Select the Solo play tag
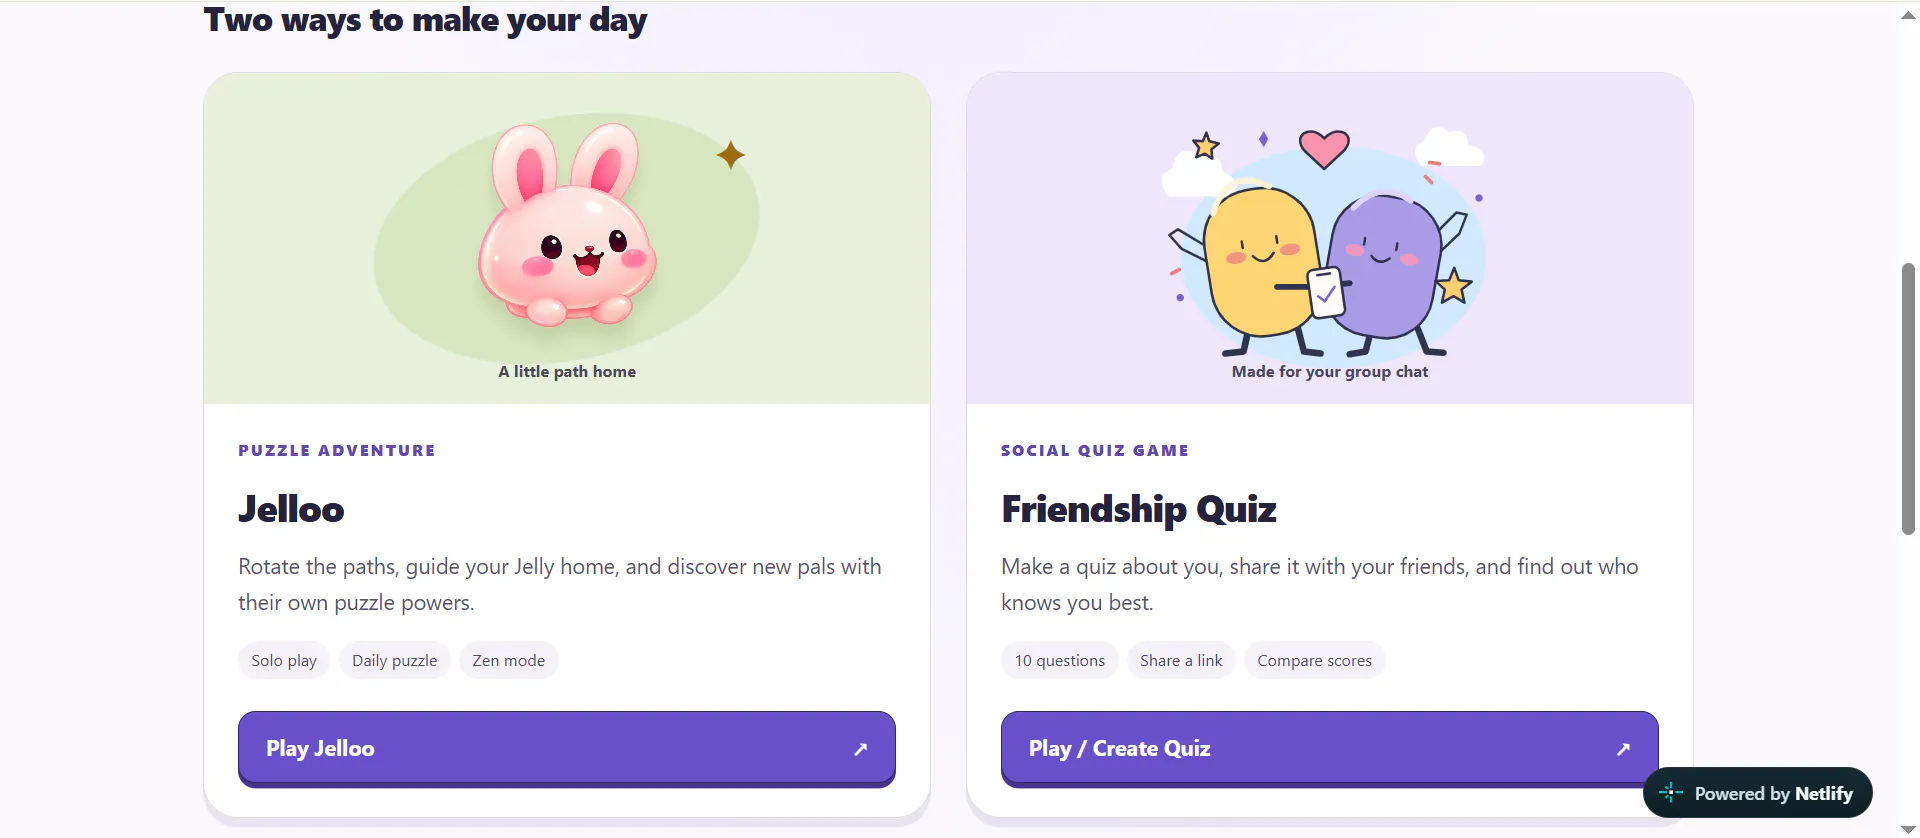 click(x=284, y=660)
